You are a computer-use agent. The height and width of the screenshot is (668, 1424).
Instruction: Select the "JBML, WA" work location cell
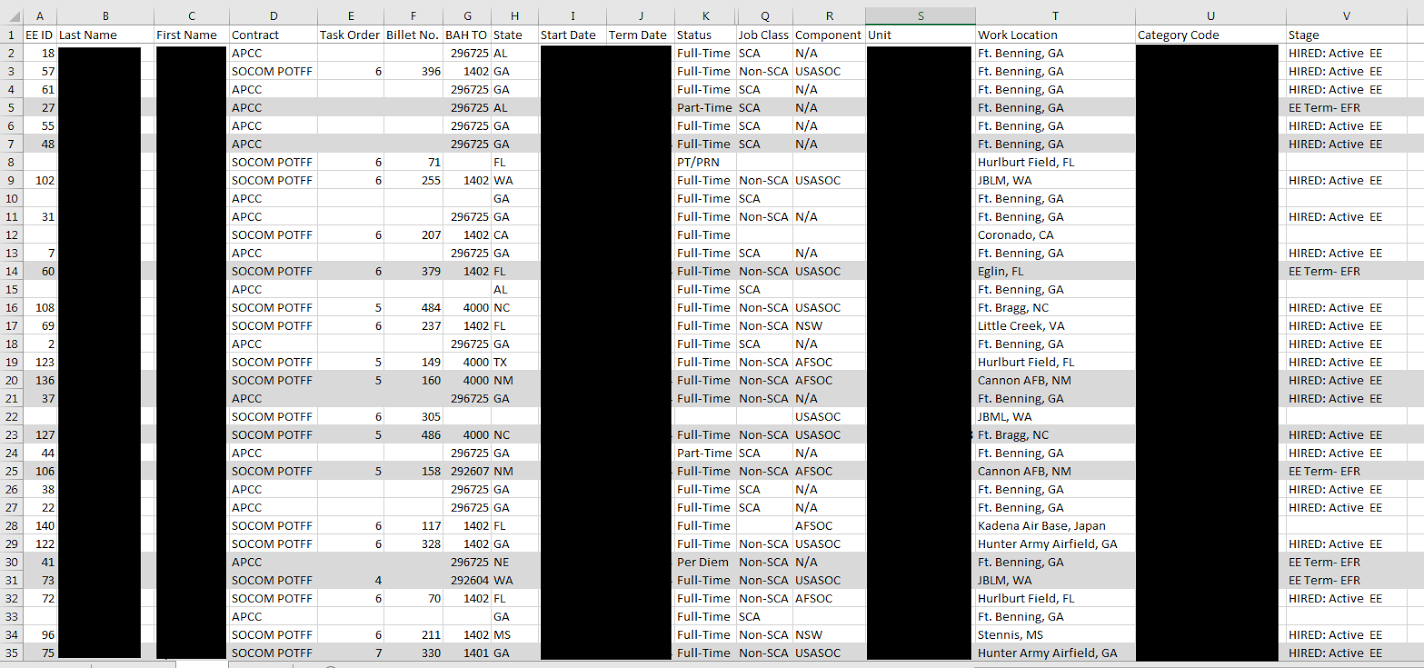pos(1055,417)
